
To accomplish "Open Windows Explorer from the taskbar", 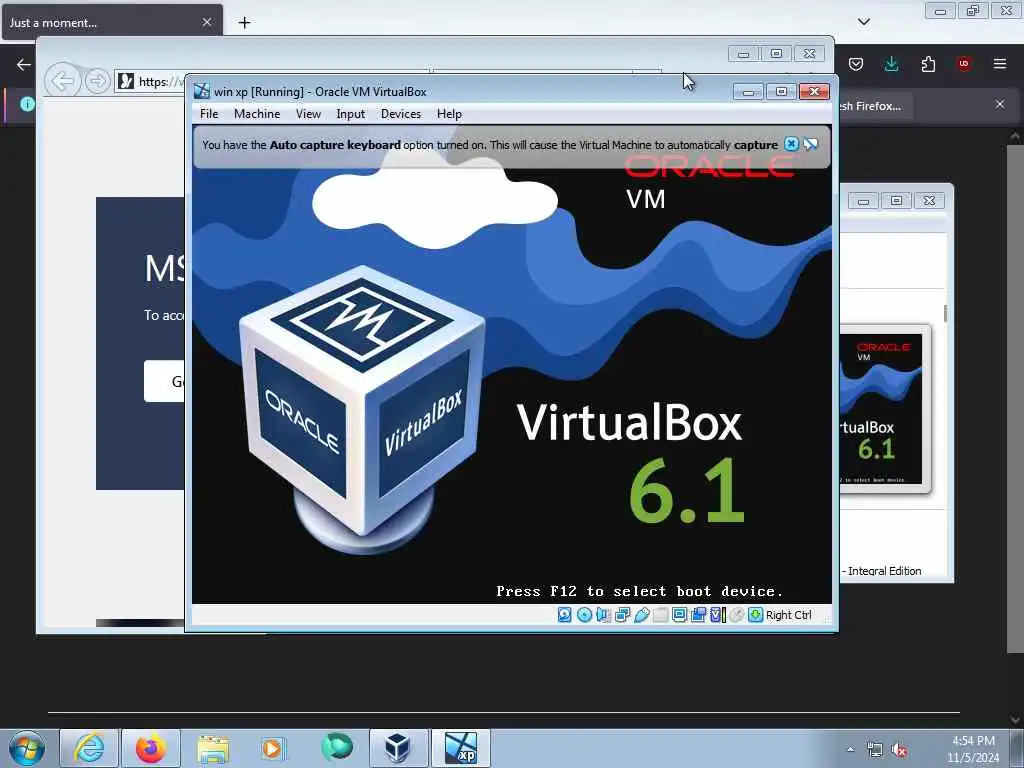I will pos(213,748).
